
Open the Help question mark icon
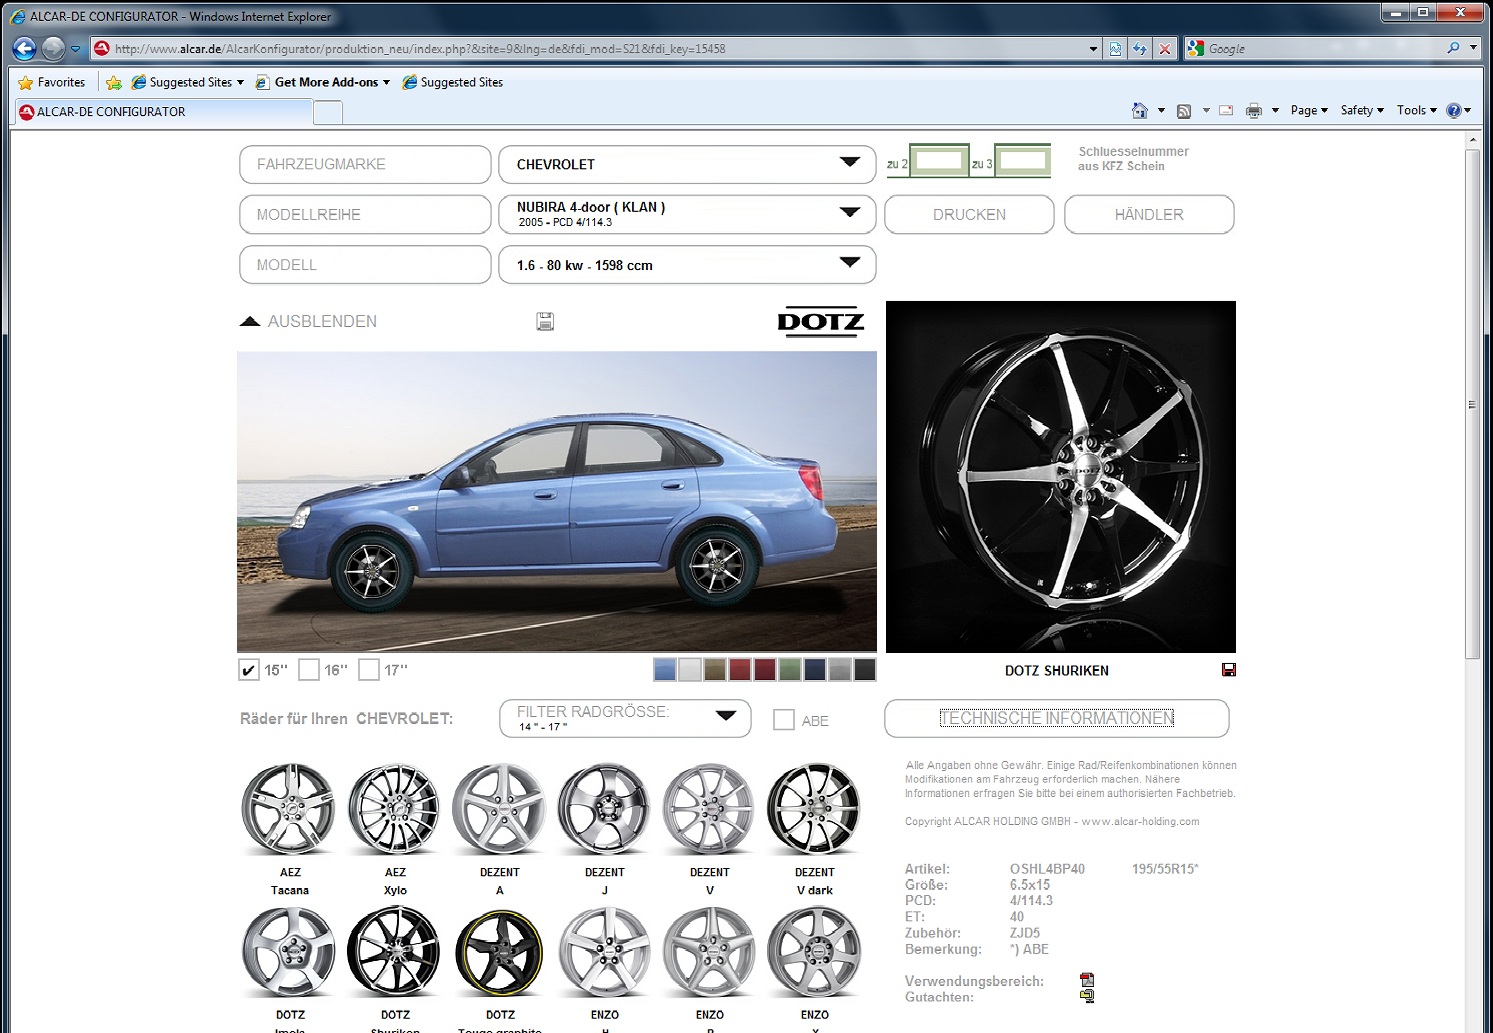(1454, 110)
